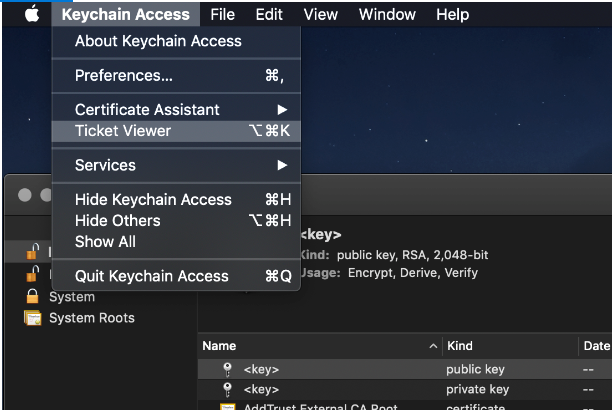Image resolution: width=612 pixels, height=410 pixels.
Task: Quit Keychain Access via menu
Action: point(176,276)
